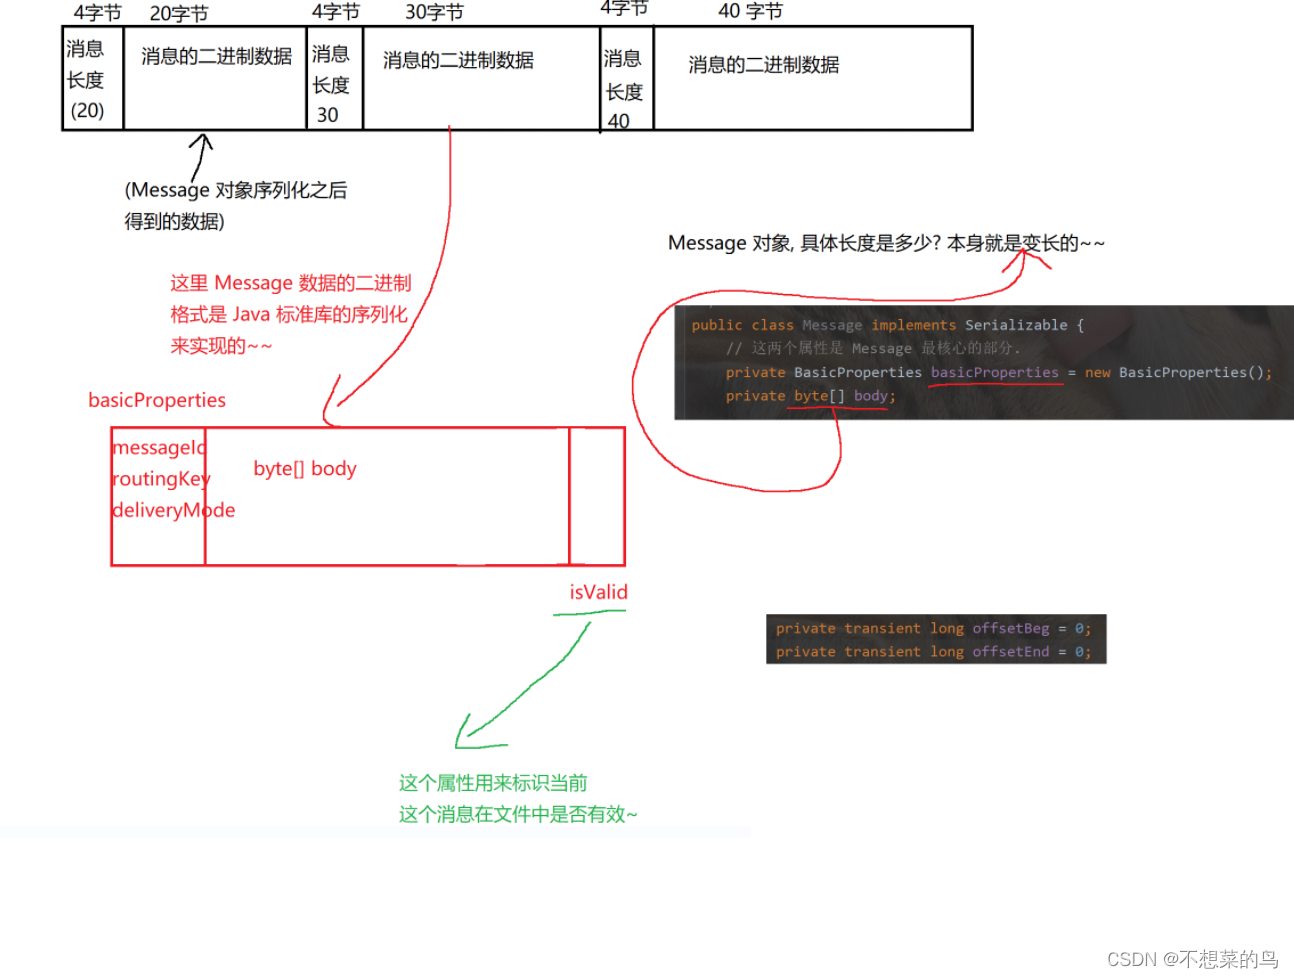The image size is (1294, 978).
Task: Select the "消息长度 30" cell
Action: coord(335,79)
